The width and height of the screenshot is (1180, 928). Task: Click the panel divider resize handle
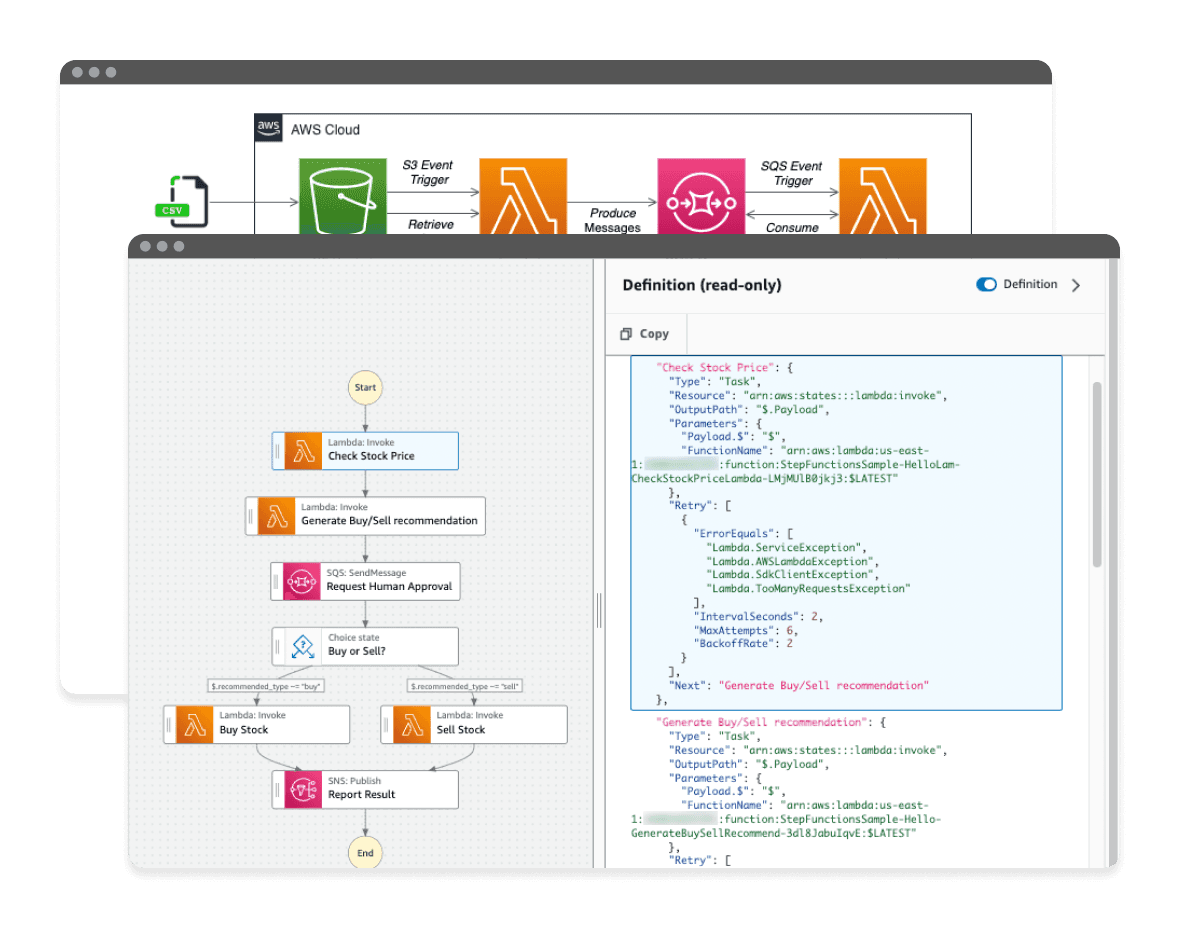coord(599,609)
